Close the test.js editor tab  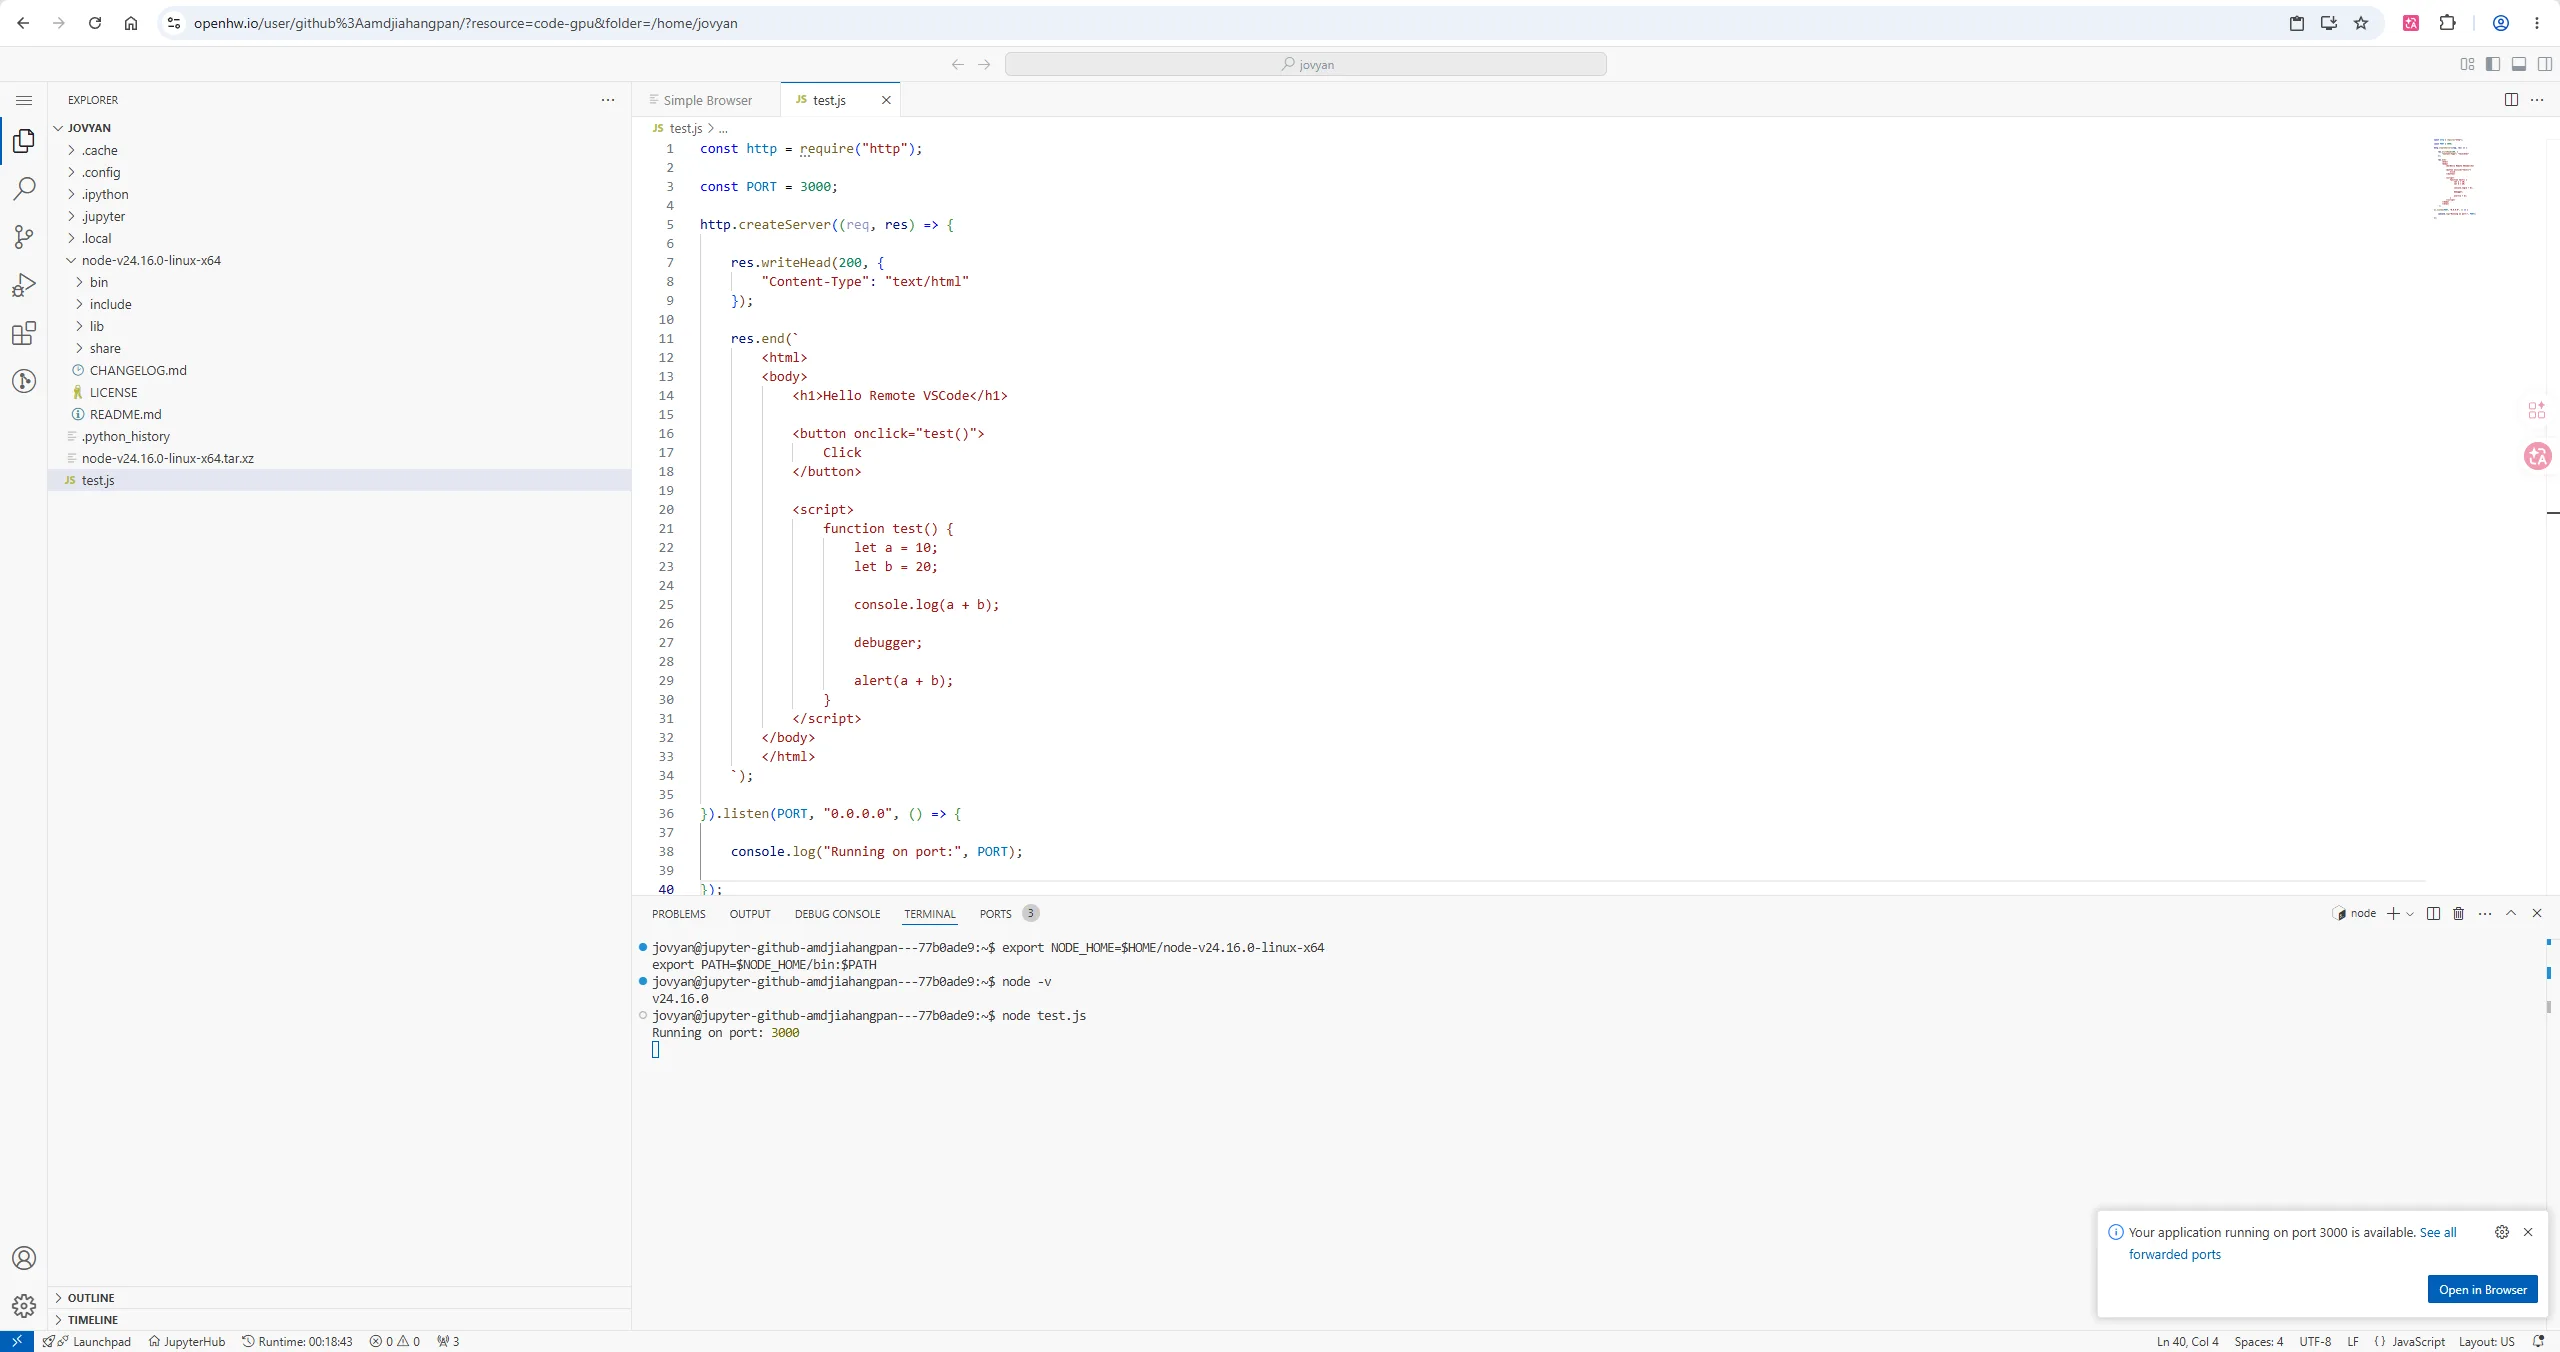pos(886,100)
